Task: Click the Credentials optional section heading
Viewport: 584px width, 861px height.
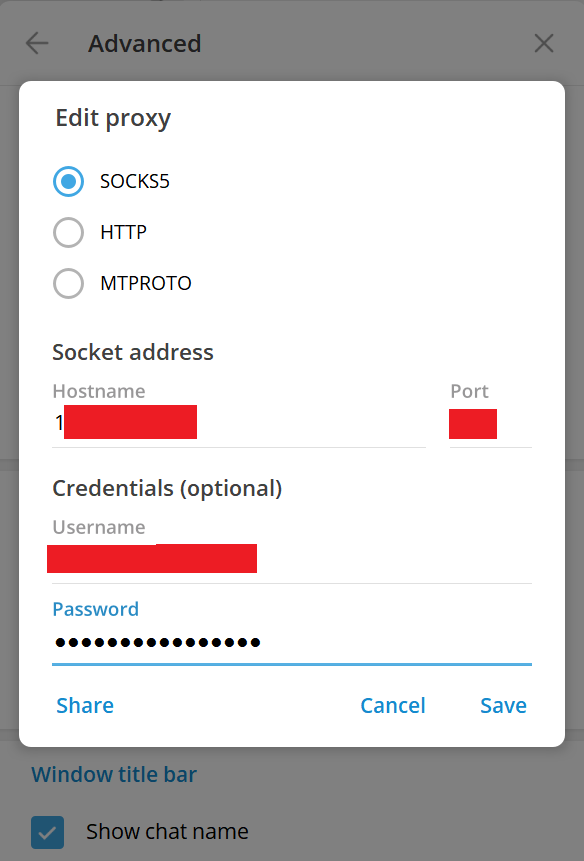Action: coord(167,488)
